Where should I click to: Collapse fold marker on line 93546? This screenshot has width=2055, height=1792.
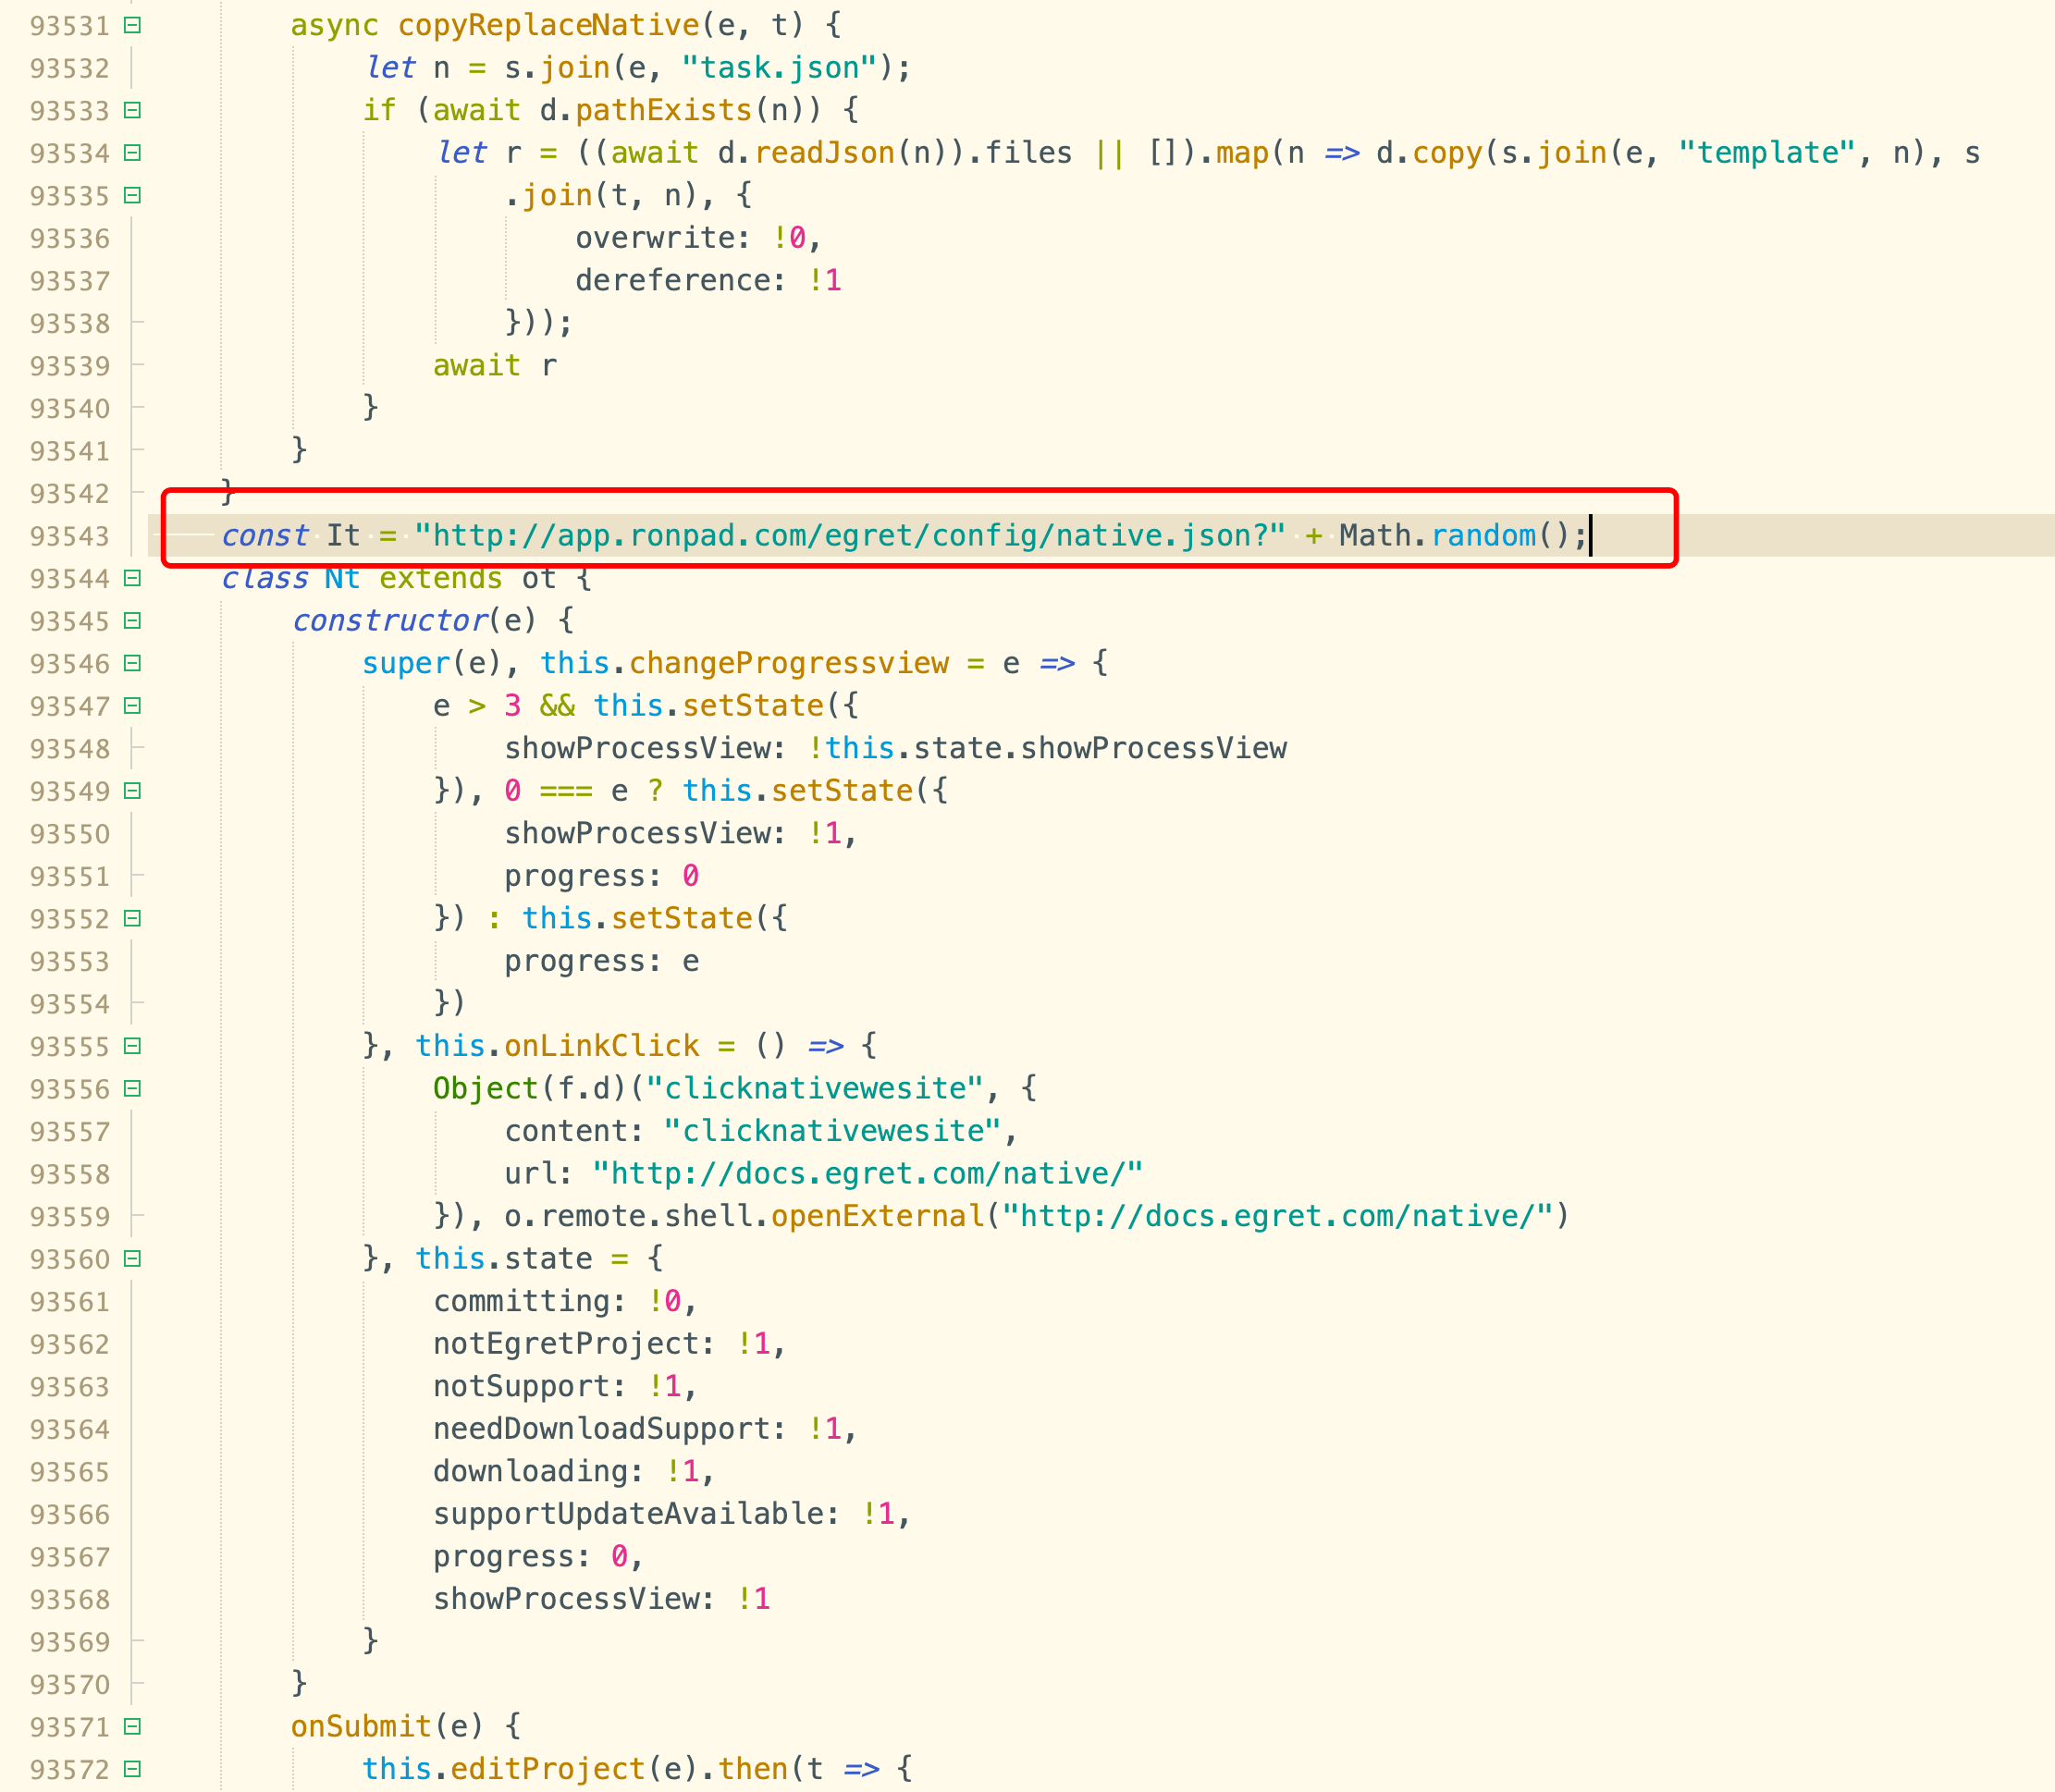(132, 663)
